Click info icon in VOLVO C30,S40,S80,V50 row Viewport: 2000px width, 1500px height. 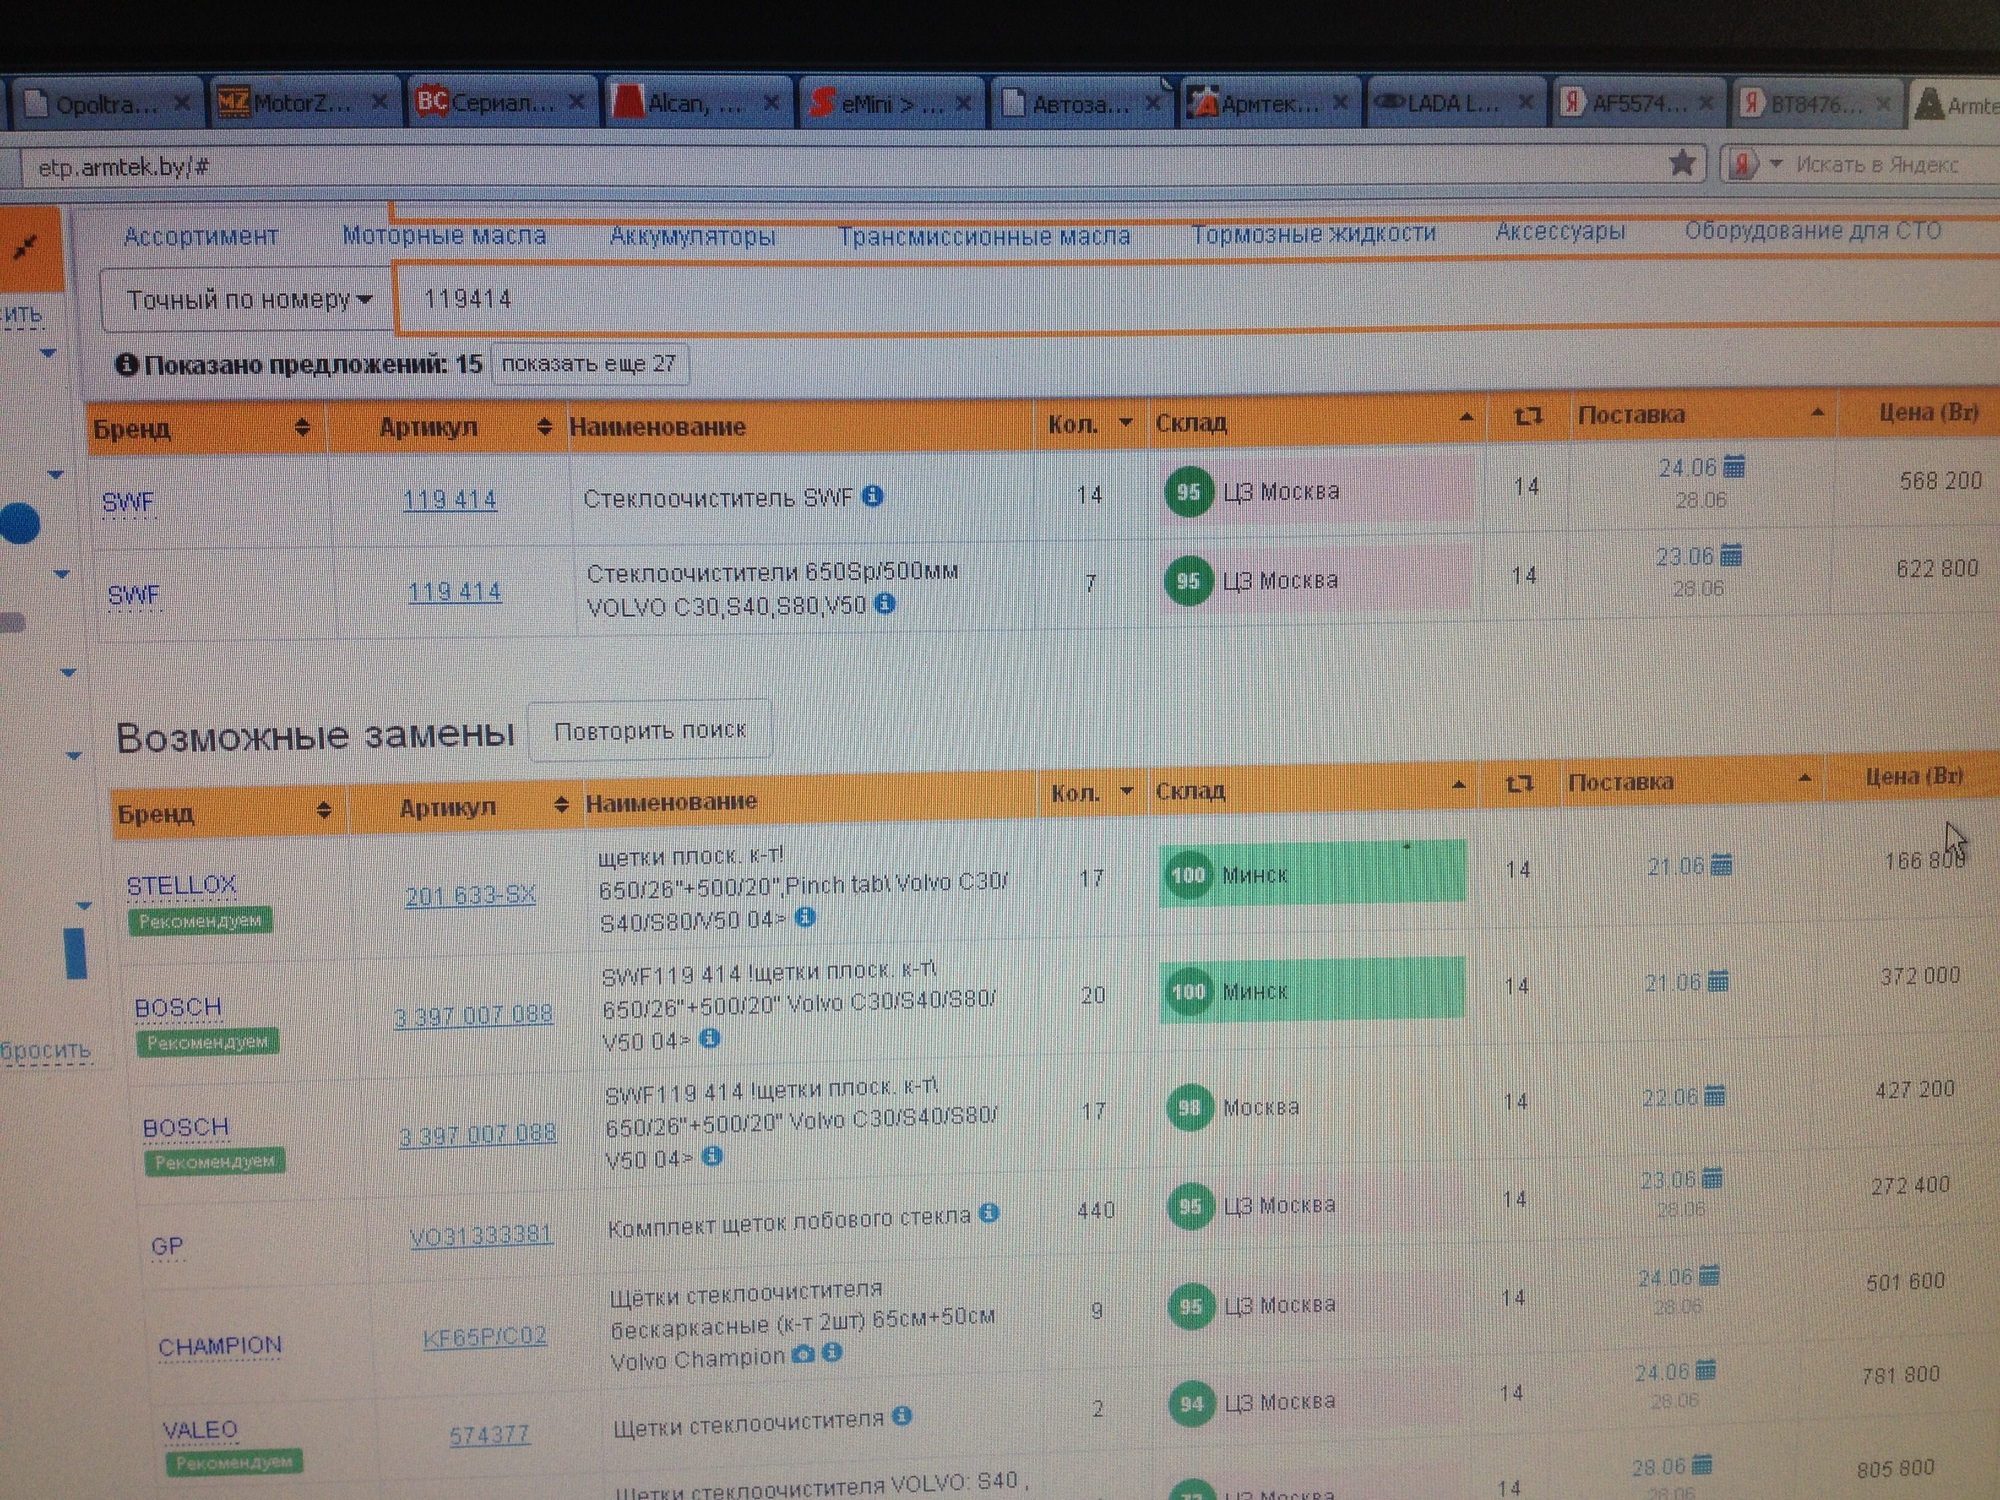(884, 603)
